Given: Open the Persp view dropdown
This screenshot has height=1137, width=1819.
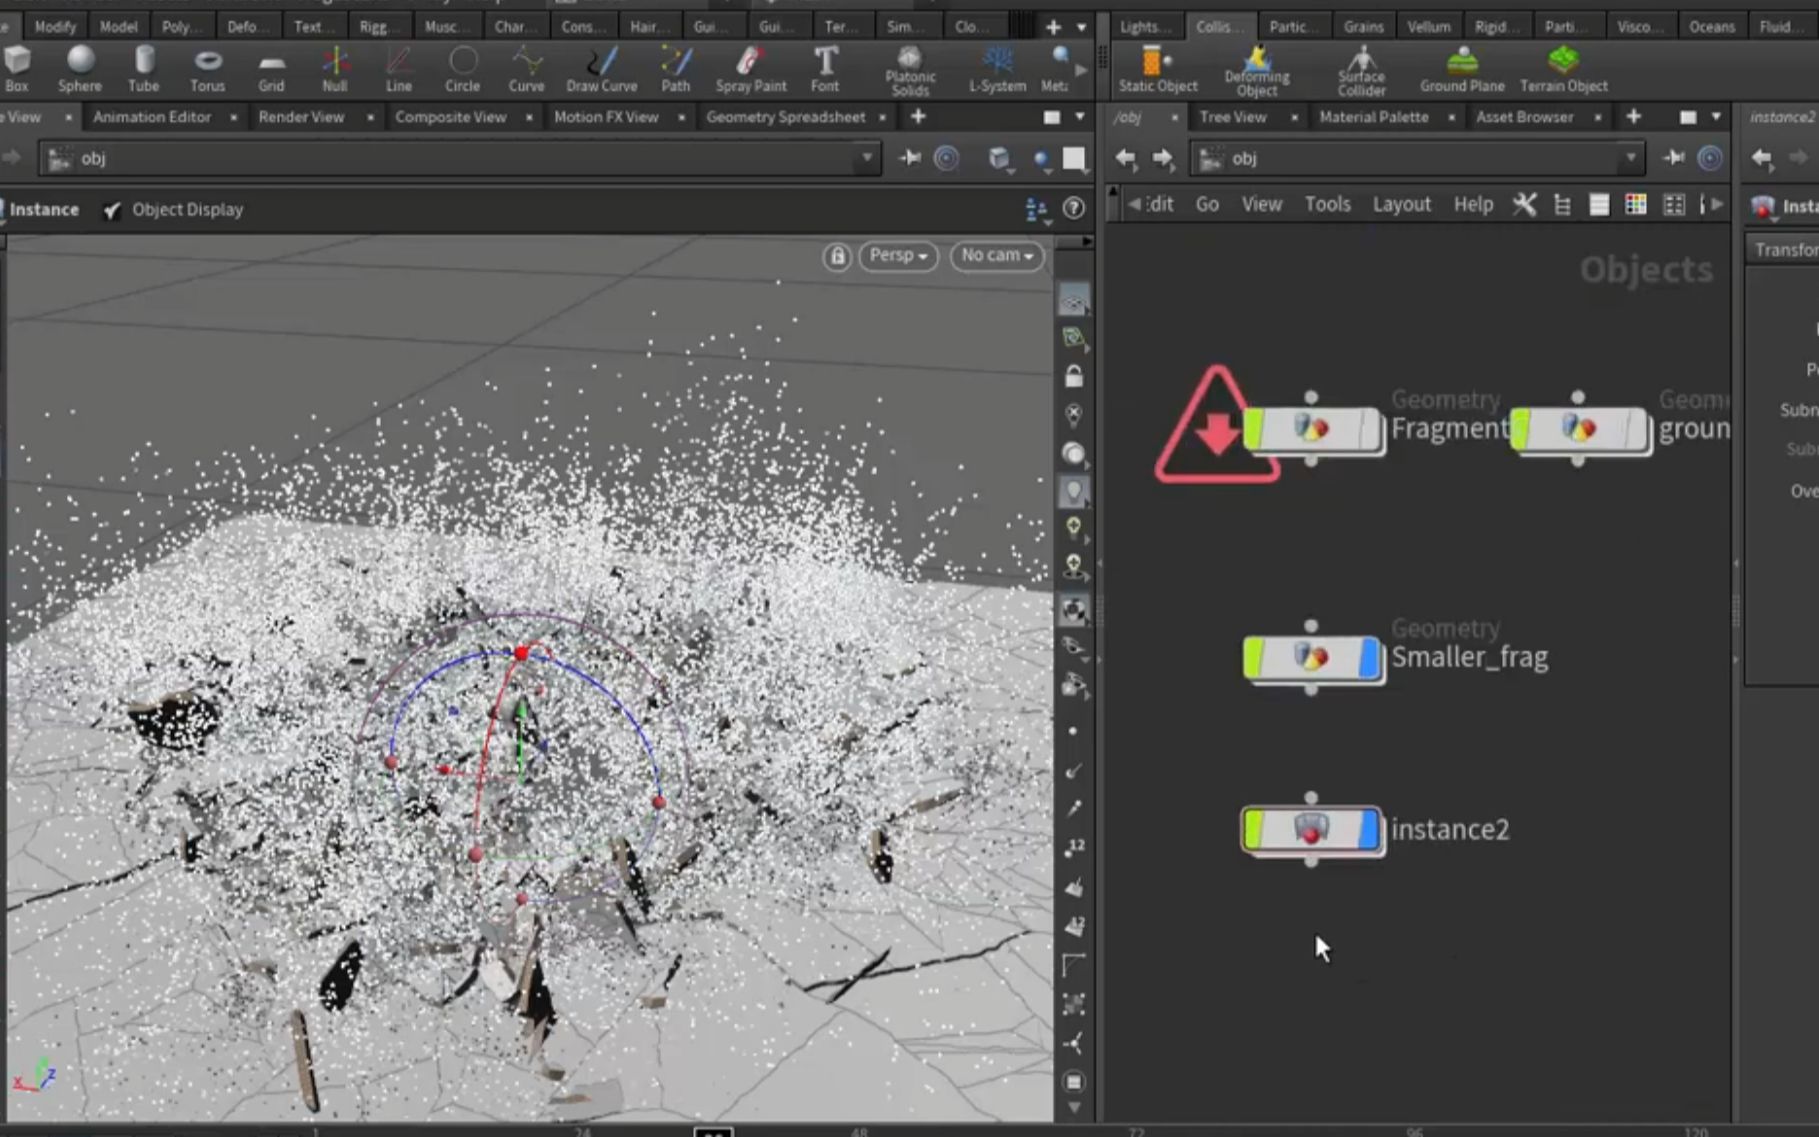Looking at the screenshot, I should click(896, 255).
